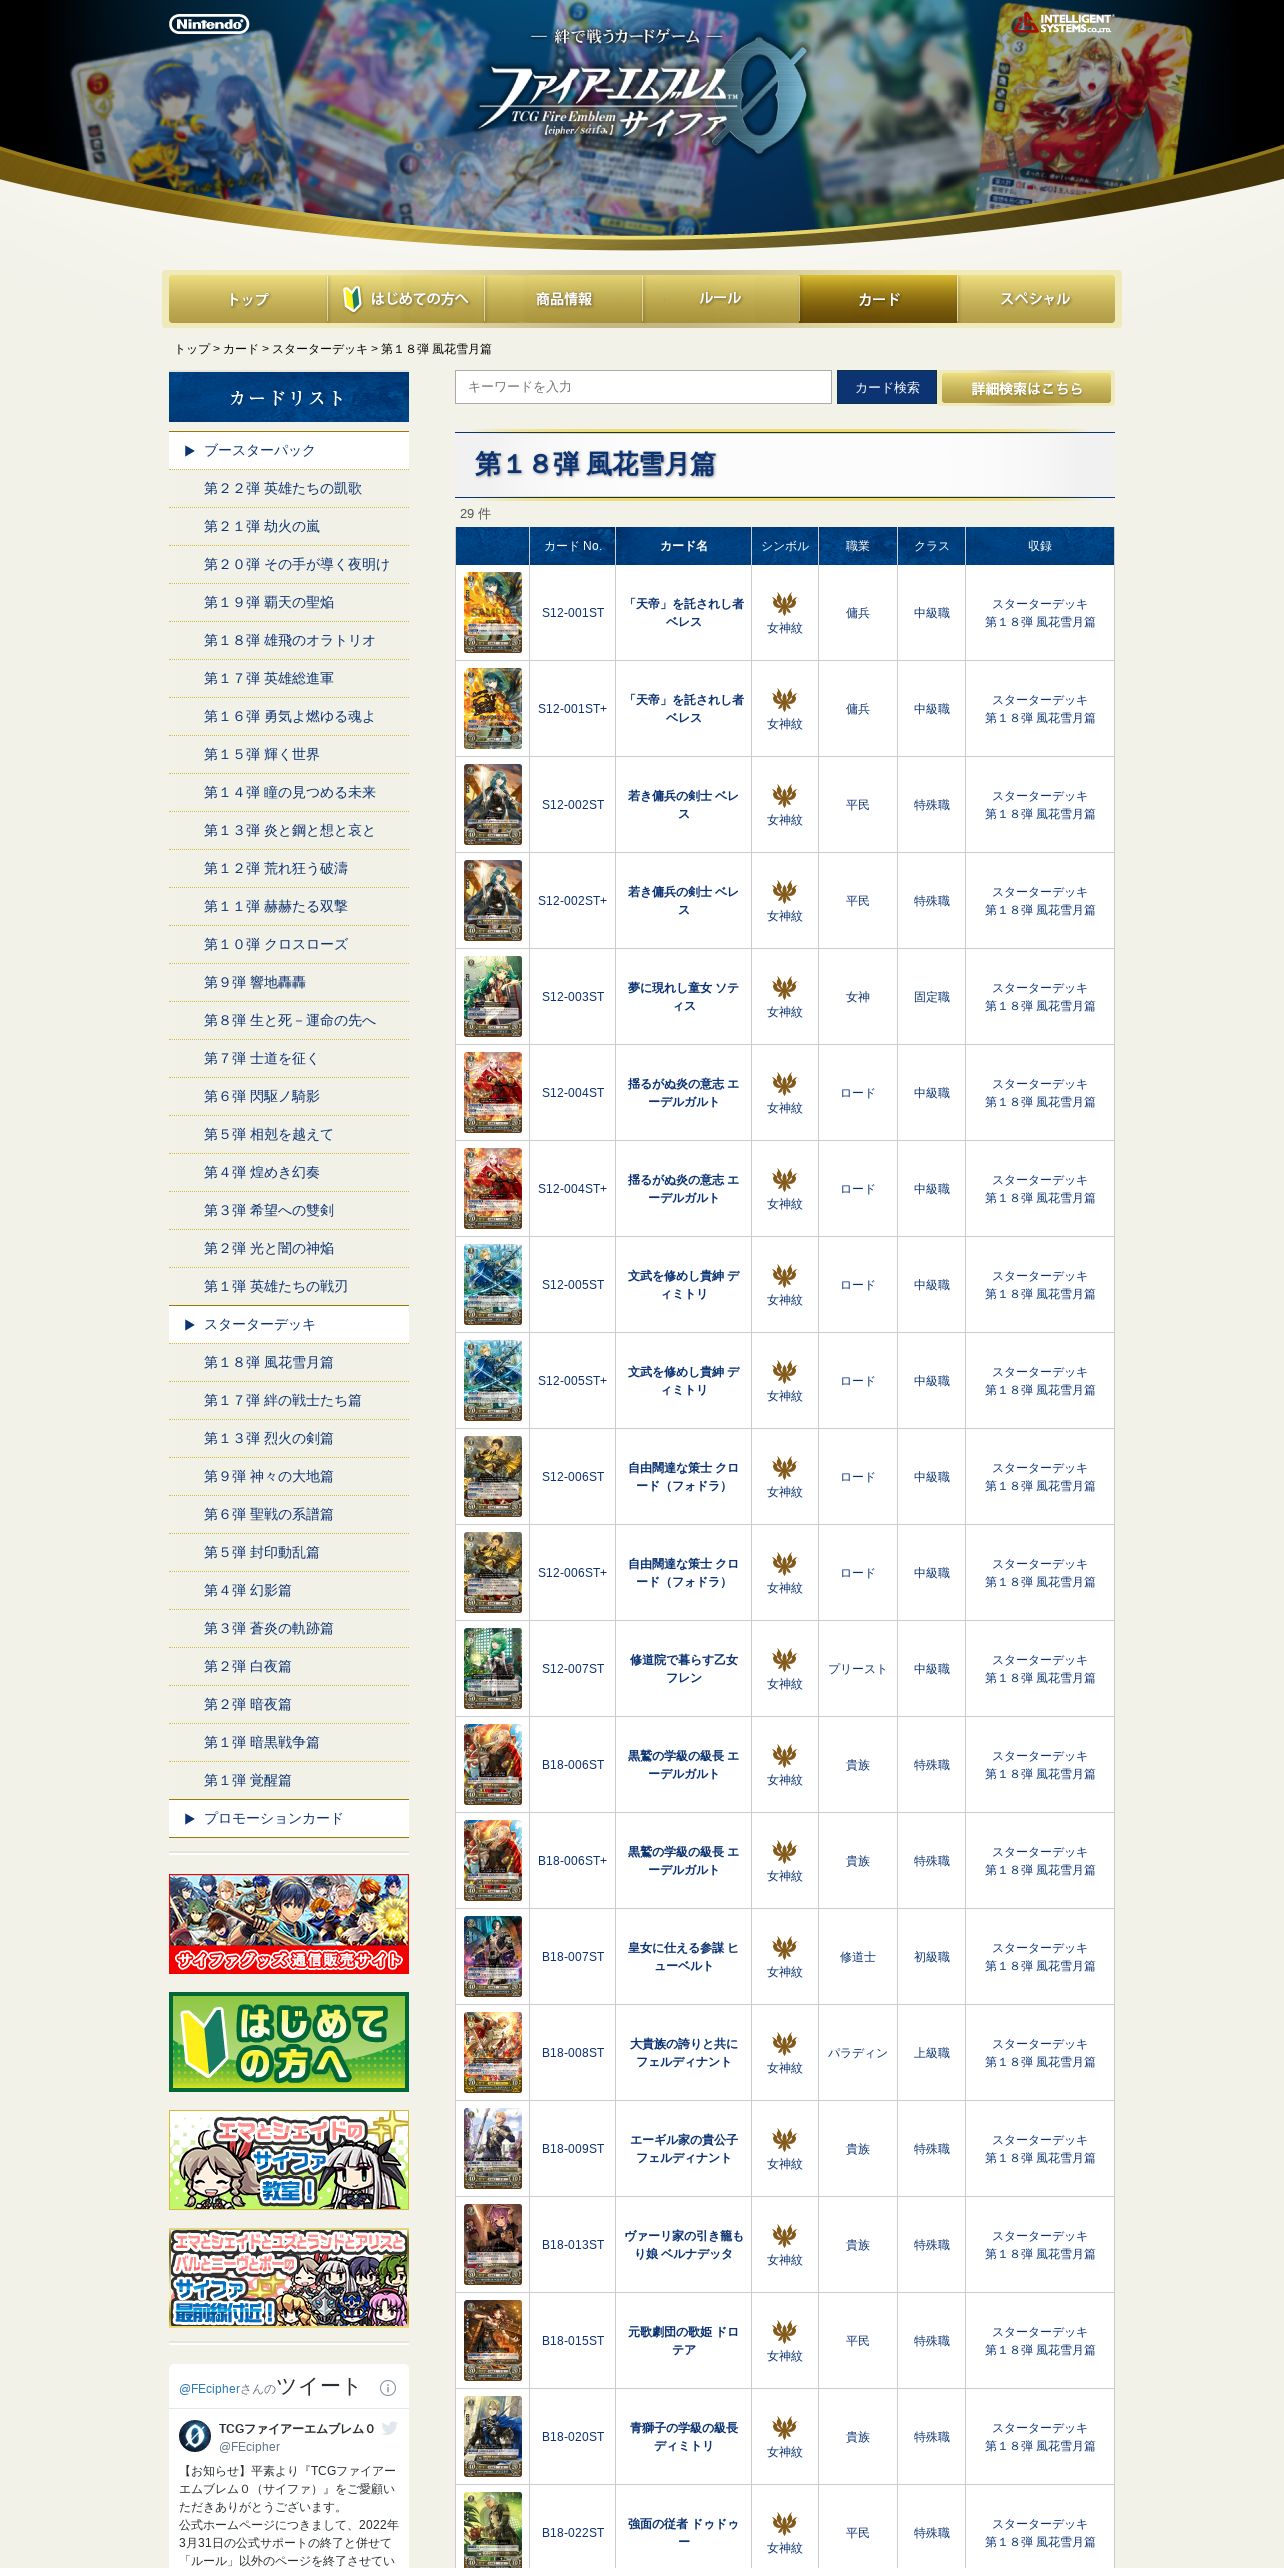Open エマとシェイドのサイファ教室 banner
The width and height of the screenshot is (1284, 2568).
289,2160
